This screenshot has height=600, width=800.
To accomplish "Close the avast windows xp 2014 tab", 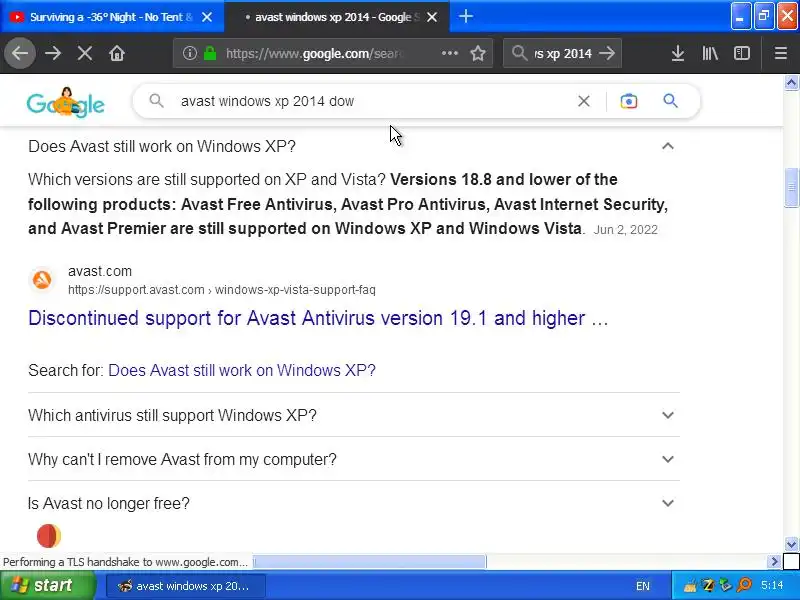I will [432, 17].
